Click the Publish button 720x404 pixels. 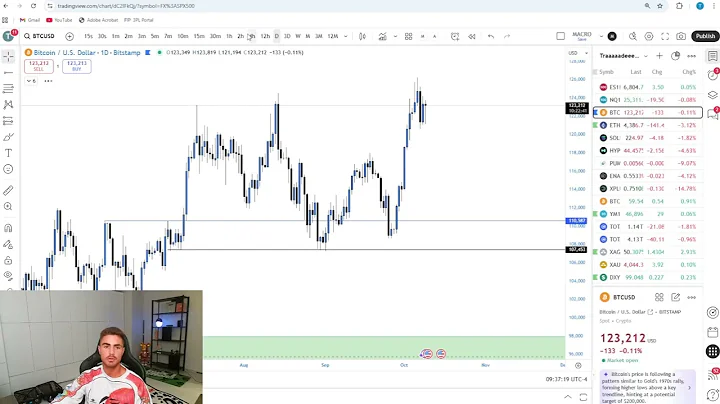click(705, 36)
